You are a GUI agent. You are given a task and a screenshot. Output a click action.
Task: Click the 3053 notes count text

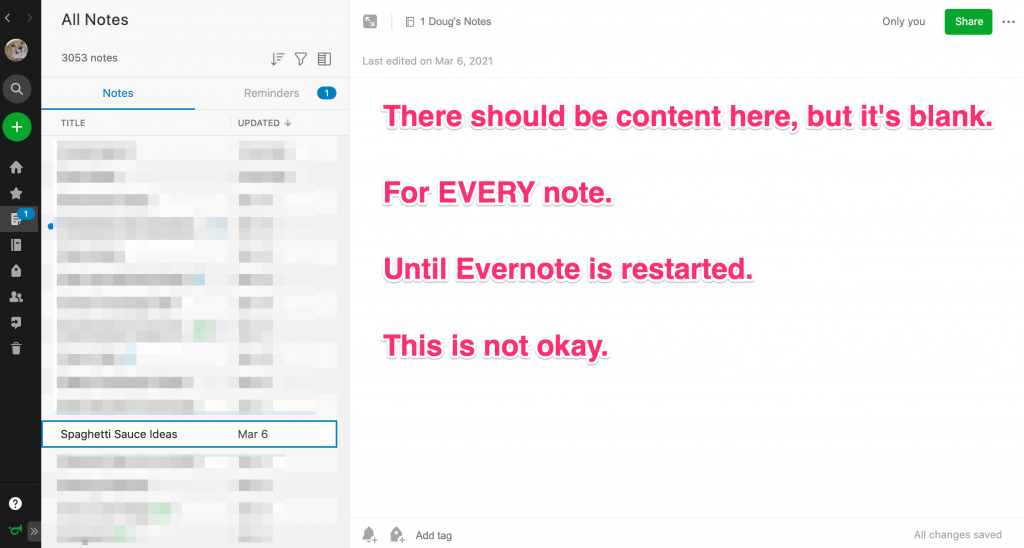89,57
